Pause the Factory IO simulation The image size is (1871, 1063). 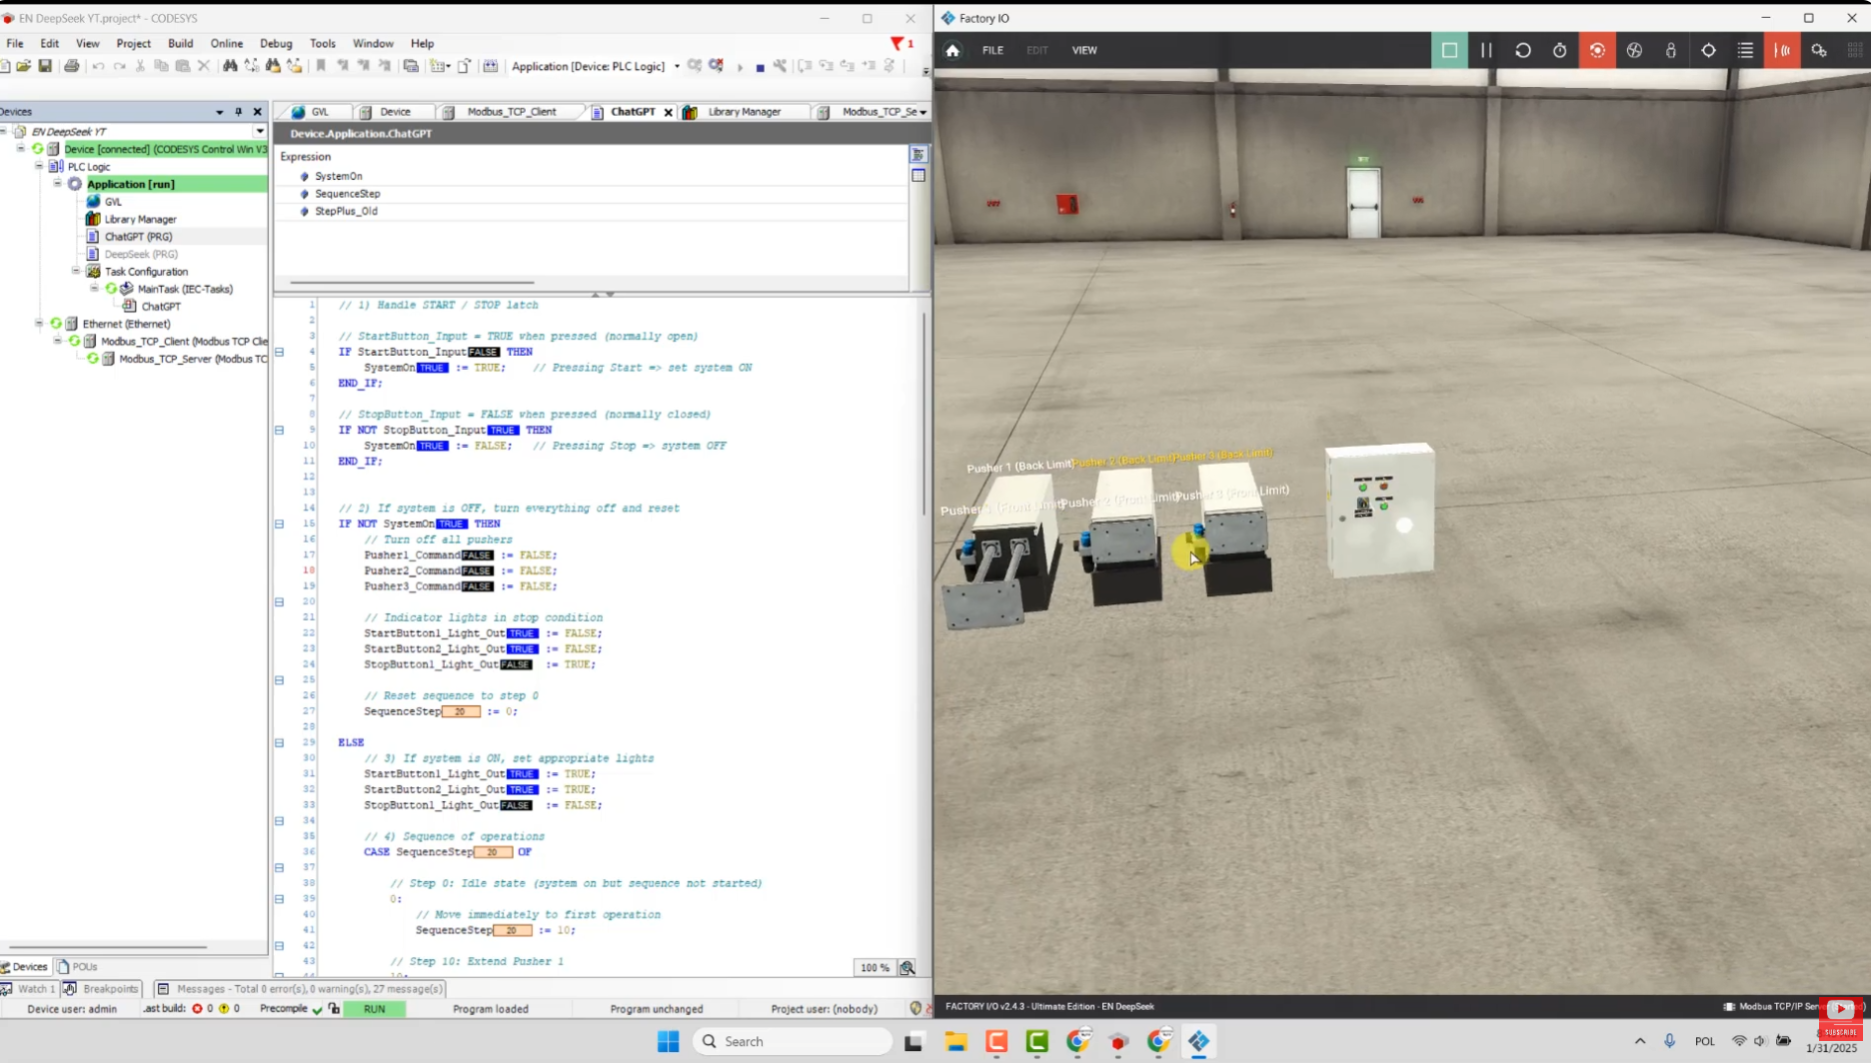coord(1486,50)
